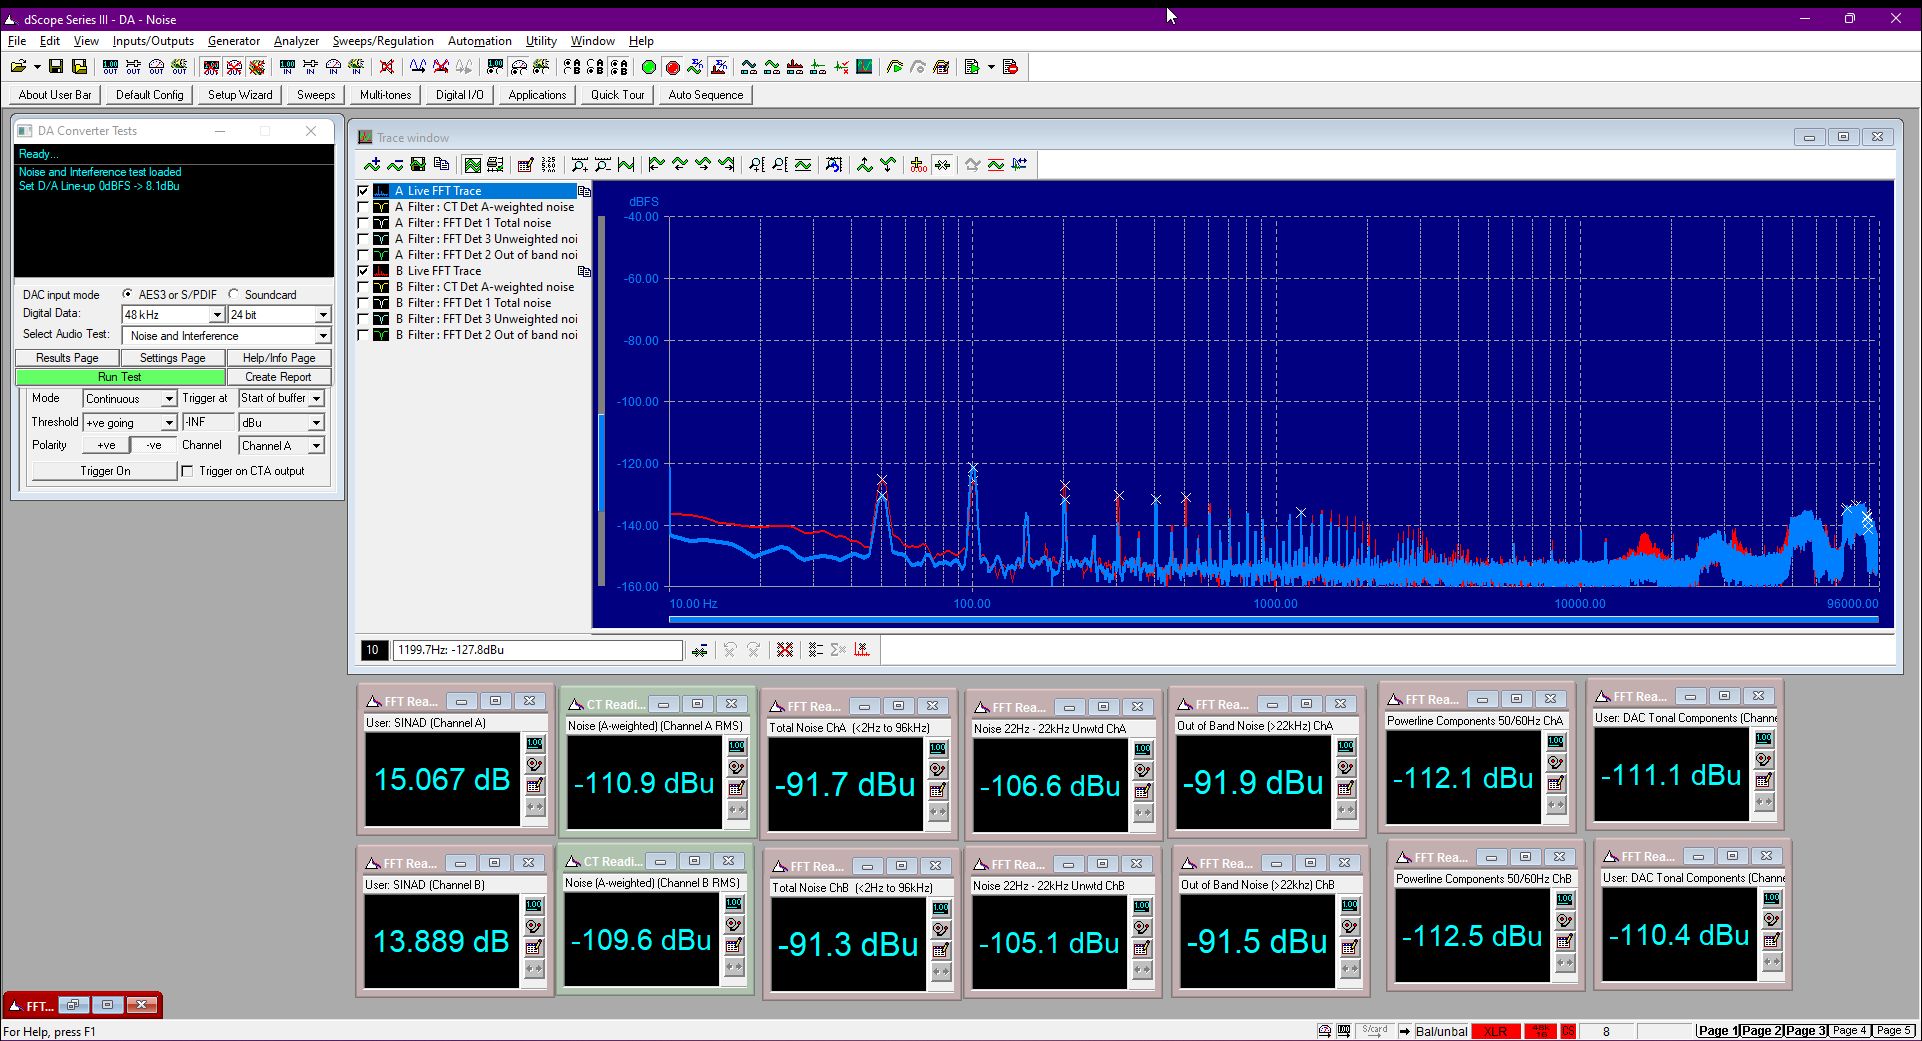This screenshot has width=1922, height=1041.
Task: Uncheck the A Live FFT Trace checkbox
Action: (363, 191)
